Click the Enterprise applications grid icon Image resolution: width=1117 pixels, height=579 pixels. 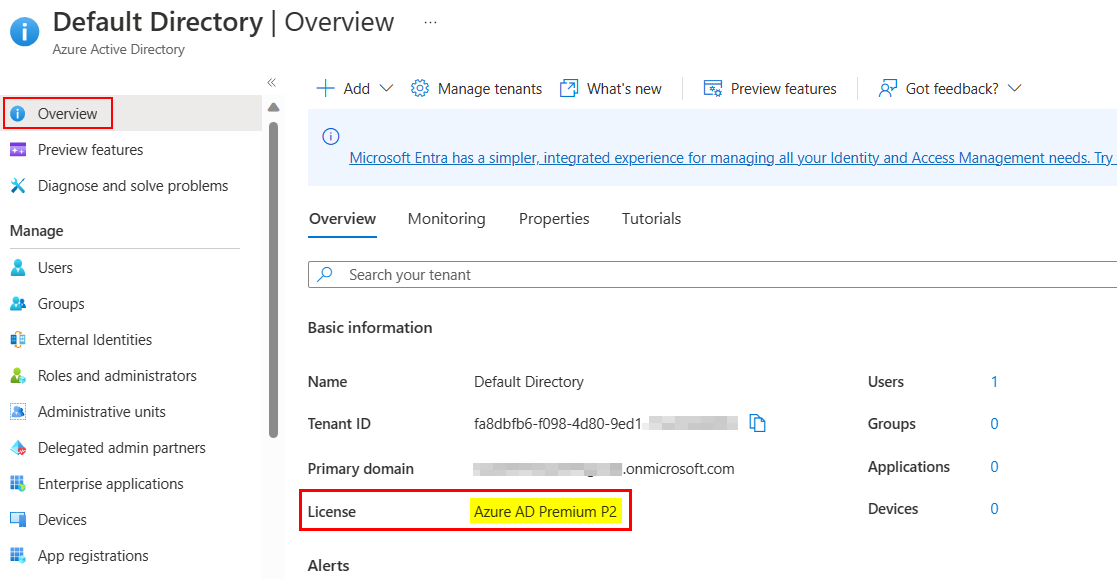click(18, 484)
